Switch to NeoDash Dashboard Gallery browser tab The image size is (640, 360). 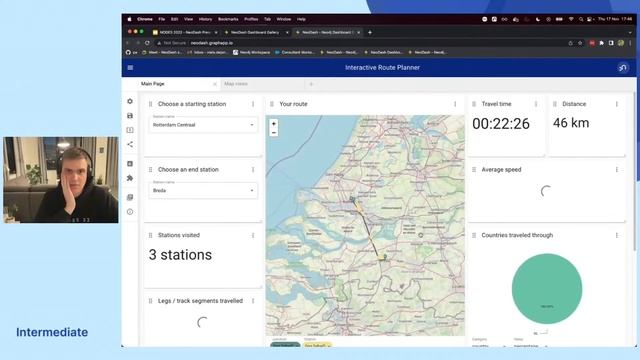(256, 32)
